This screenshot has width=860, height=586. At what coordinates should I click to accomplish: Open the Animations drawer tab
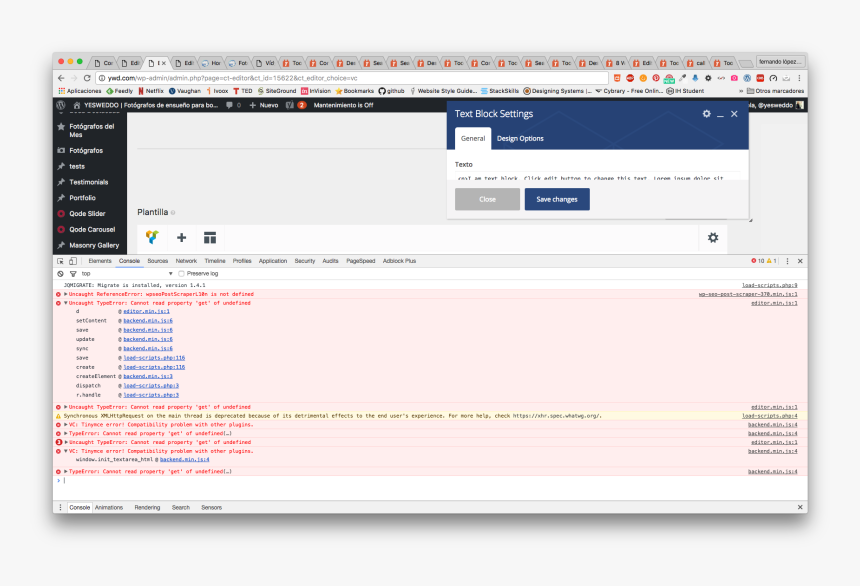pos(109,508)
